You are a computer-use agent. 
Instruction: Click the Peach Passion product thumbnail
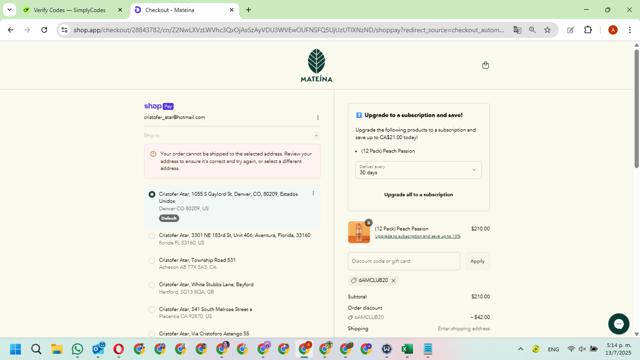(x=359, y=232)
